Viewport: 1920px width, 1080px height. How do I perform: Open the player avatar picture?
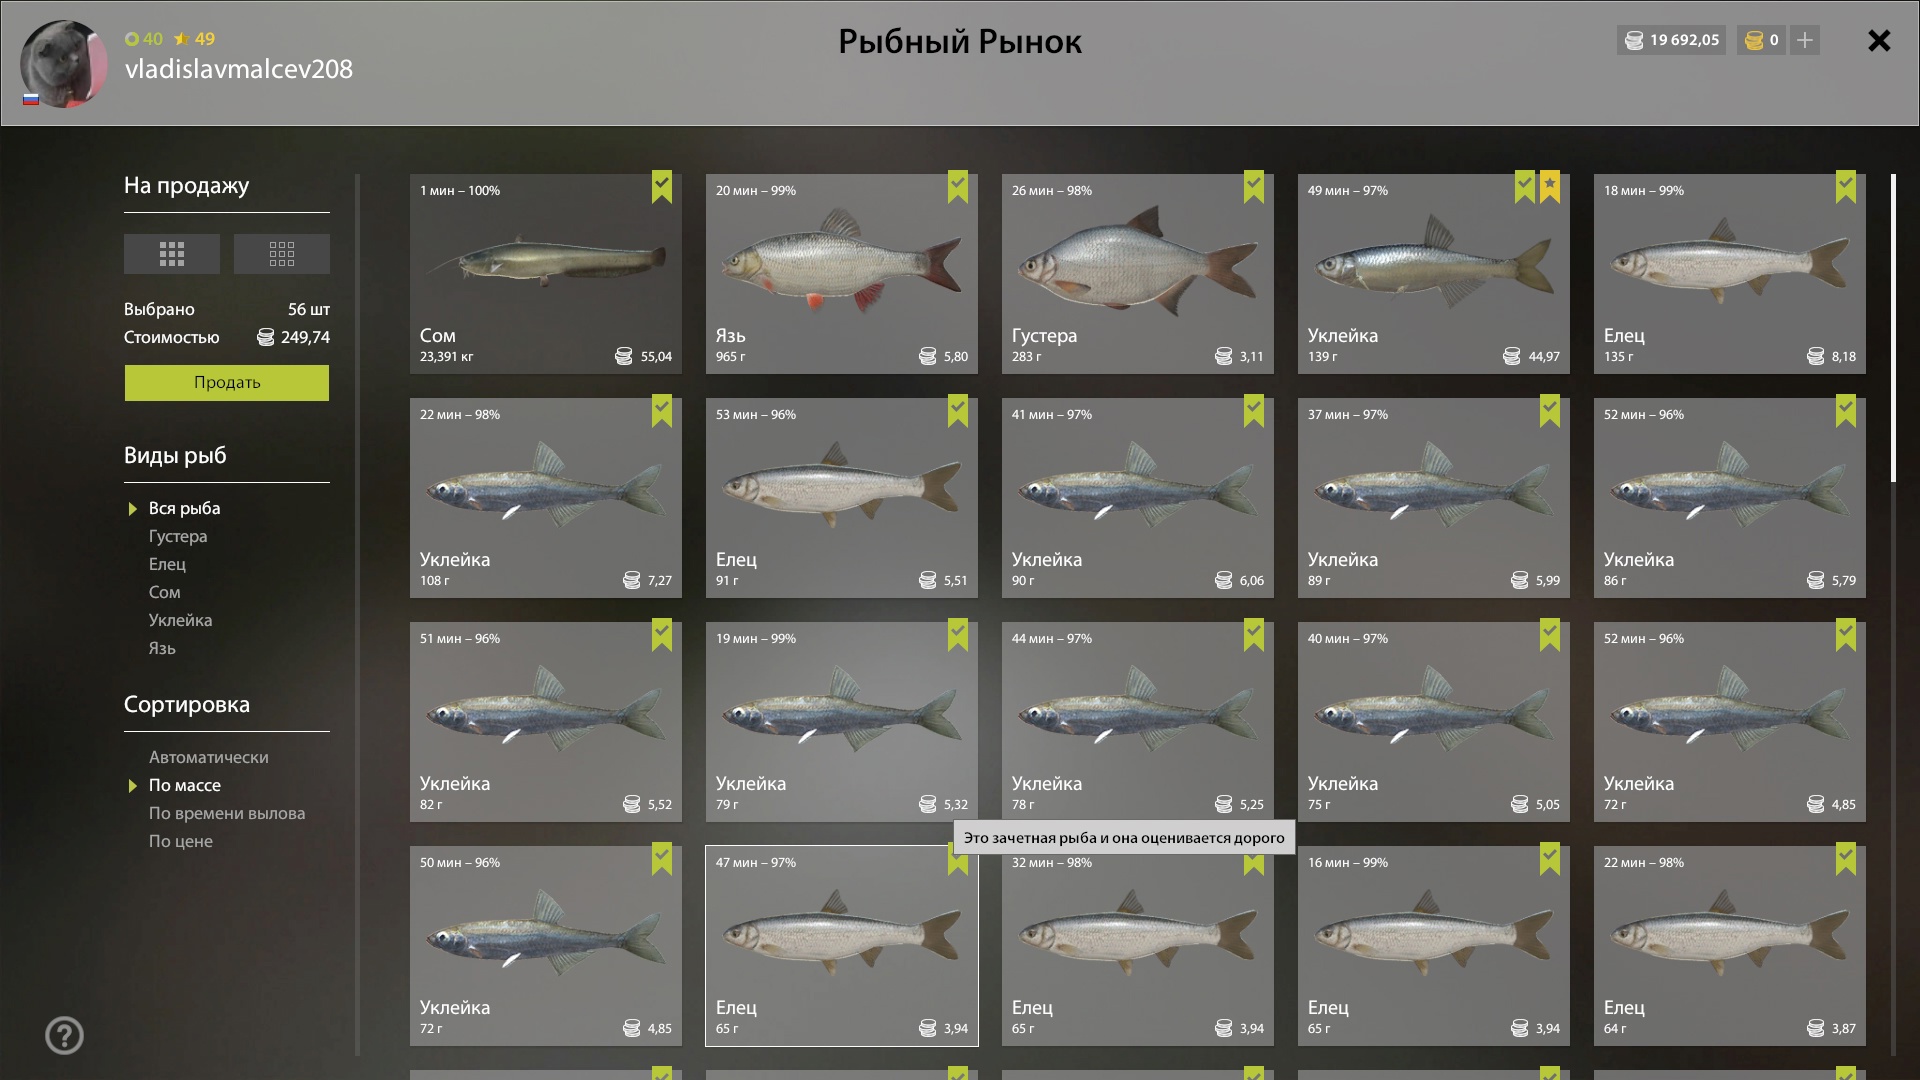[64, 64]
